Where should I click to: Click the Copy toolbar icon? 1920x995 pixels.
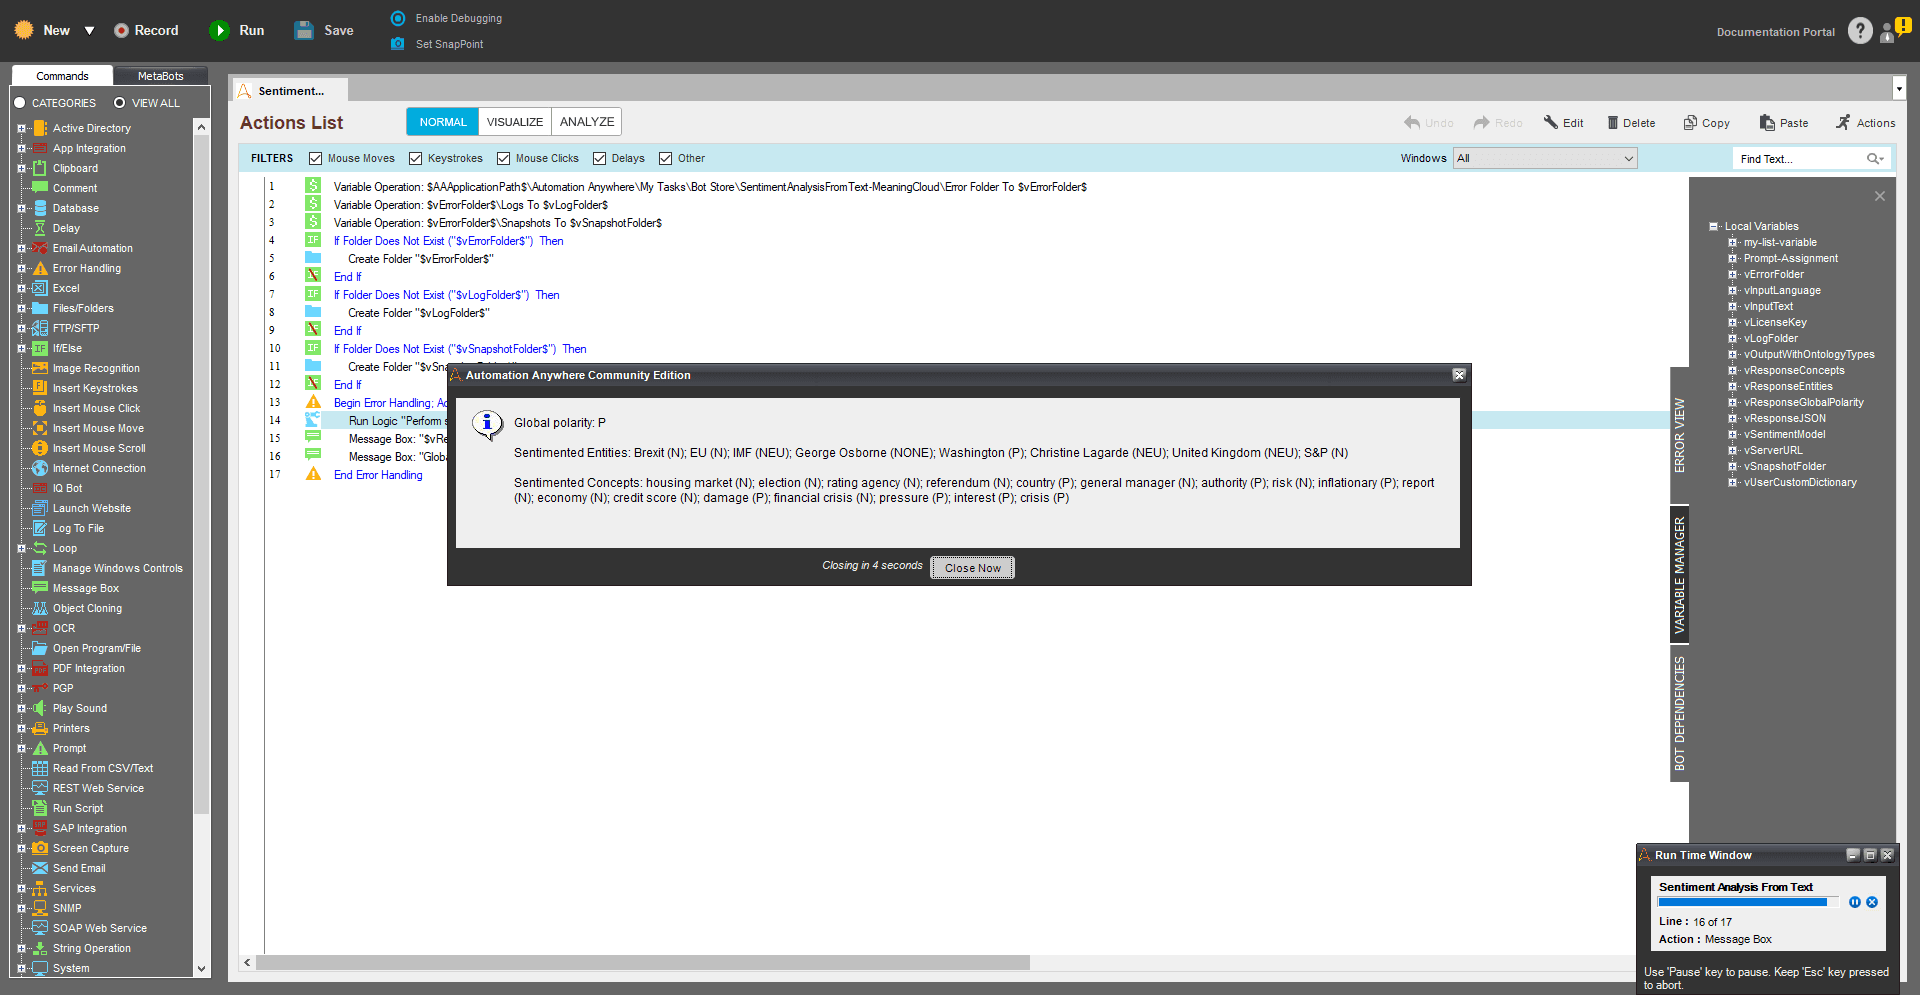click(x=1690, y=123)
